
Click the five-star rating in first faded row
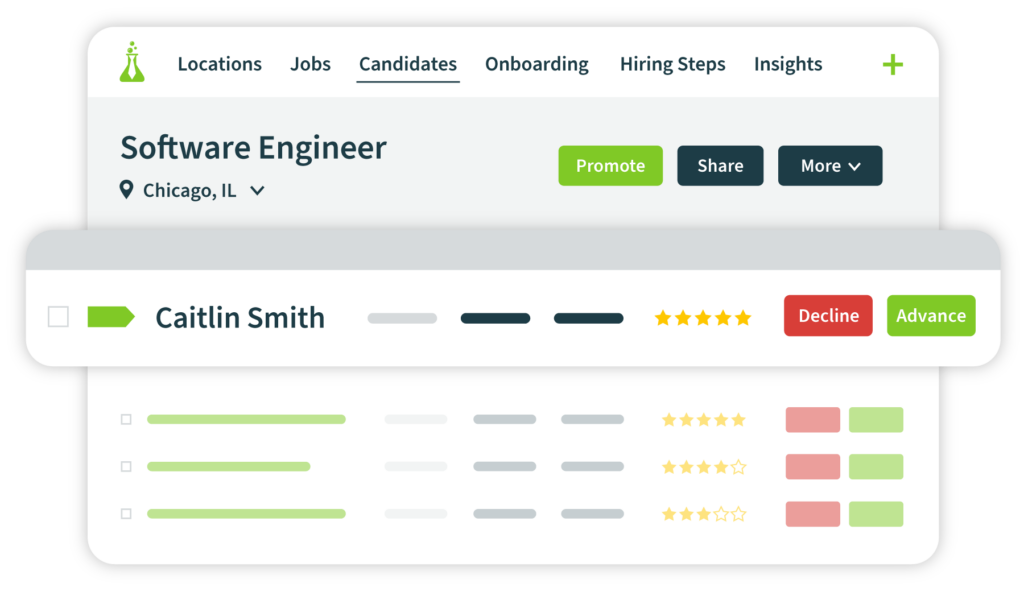[x=703, y=420]
